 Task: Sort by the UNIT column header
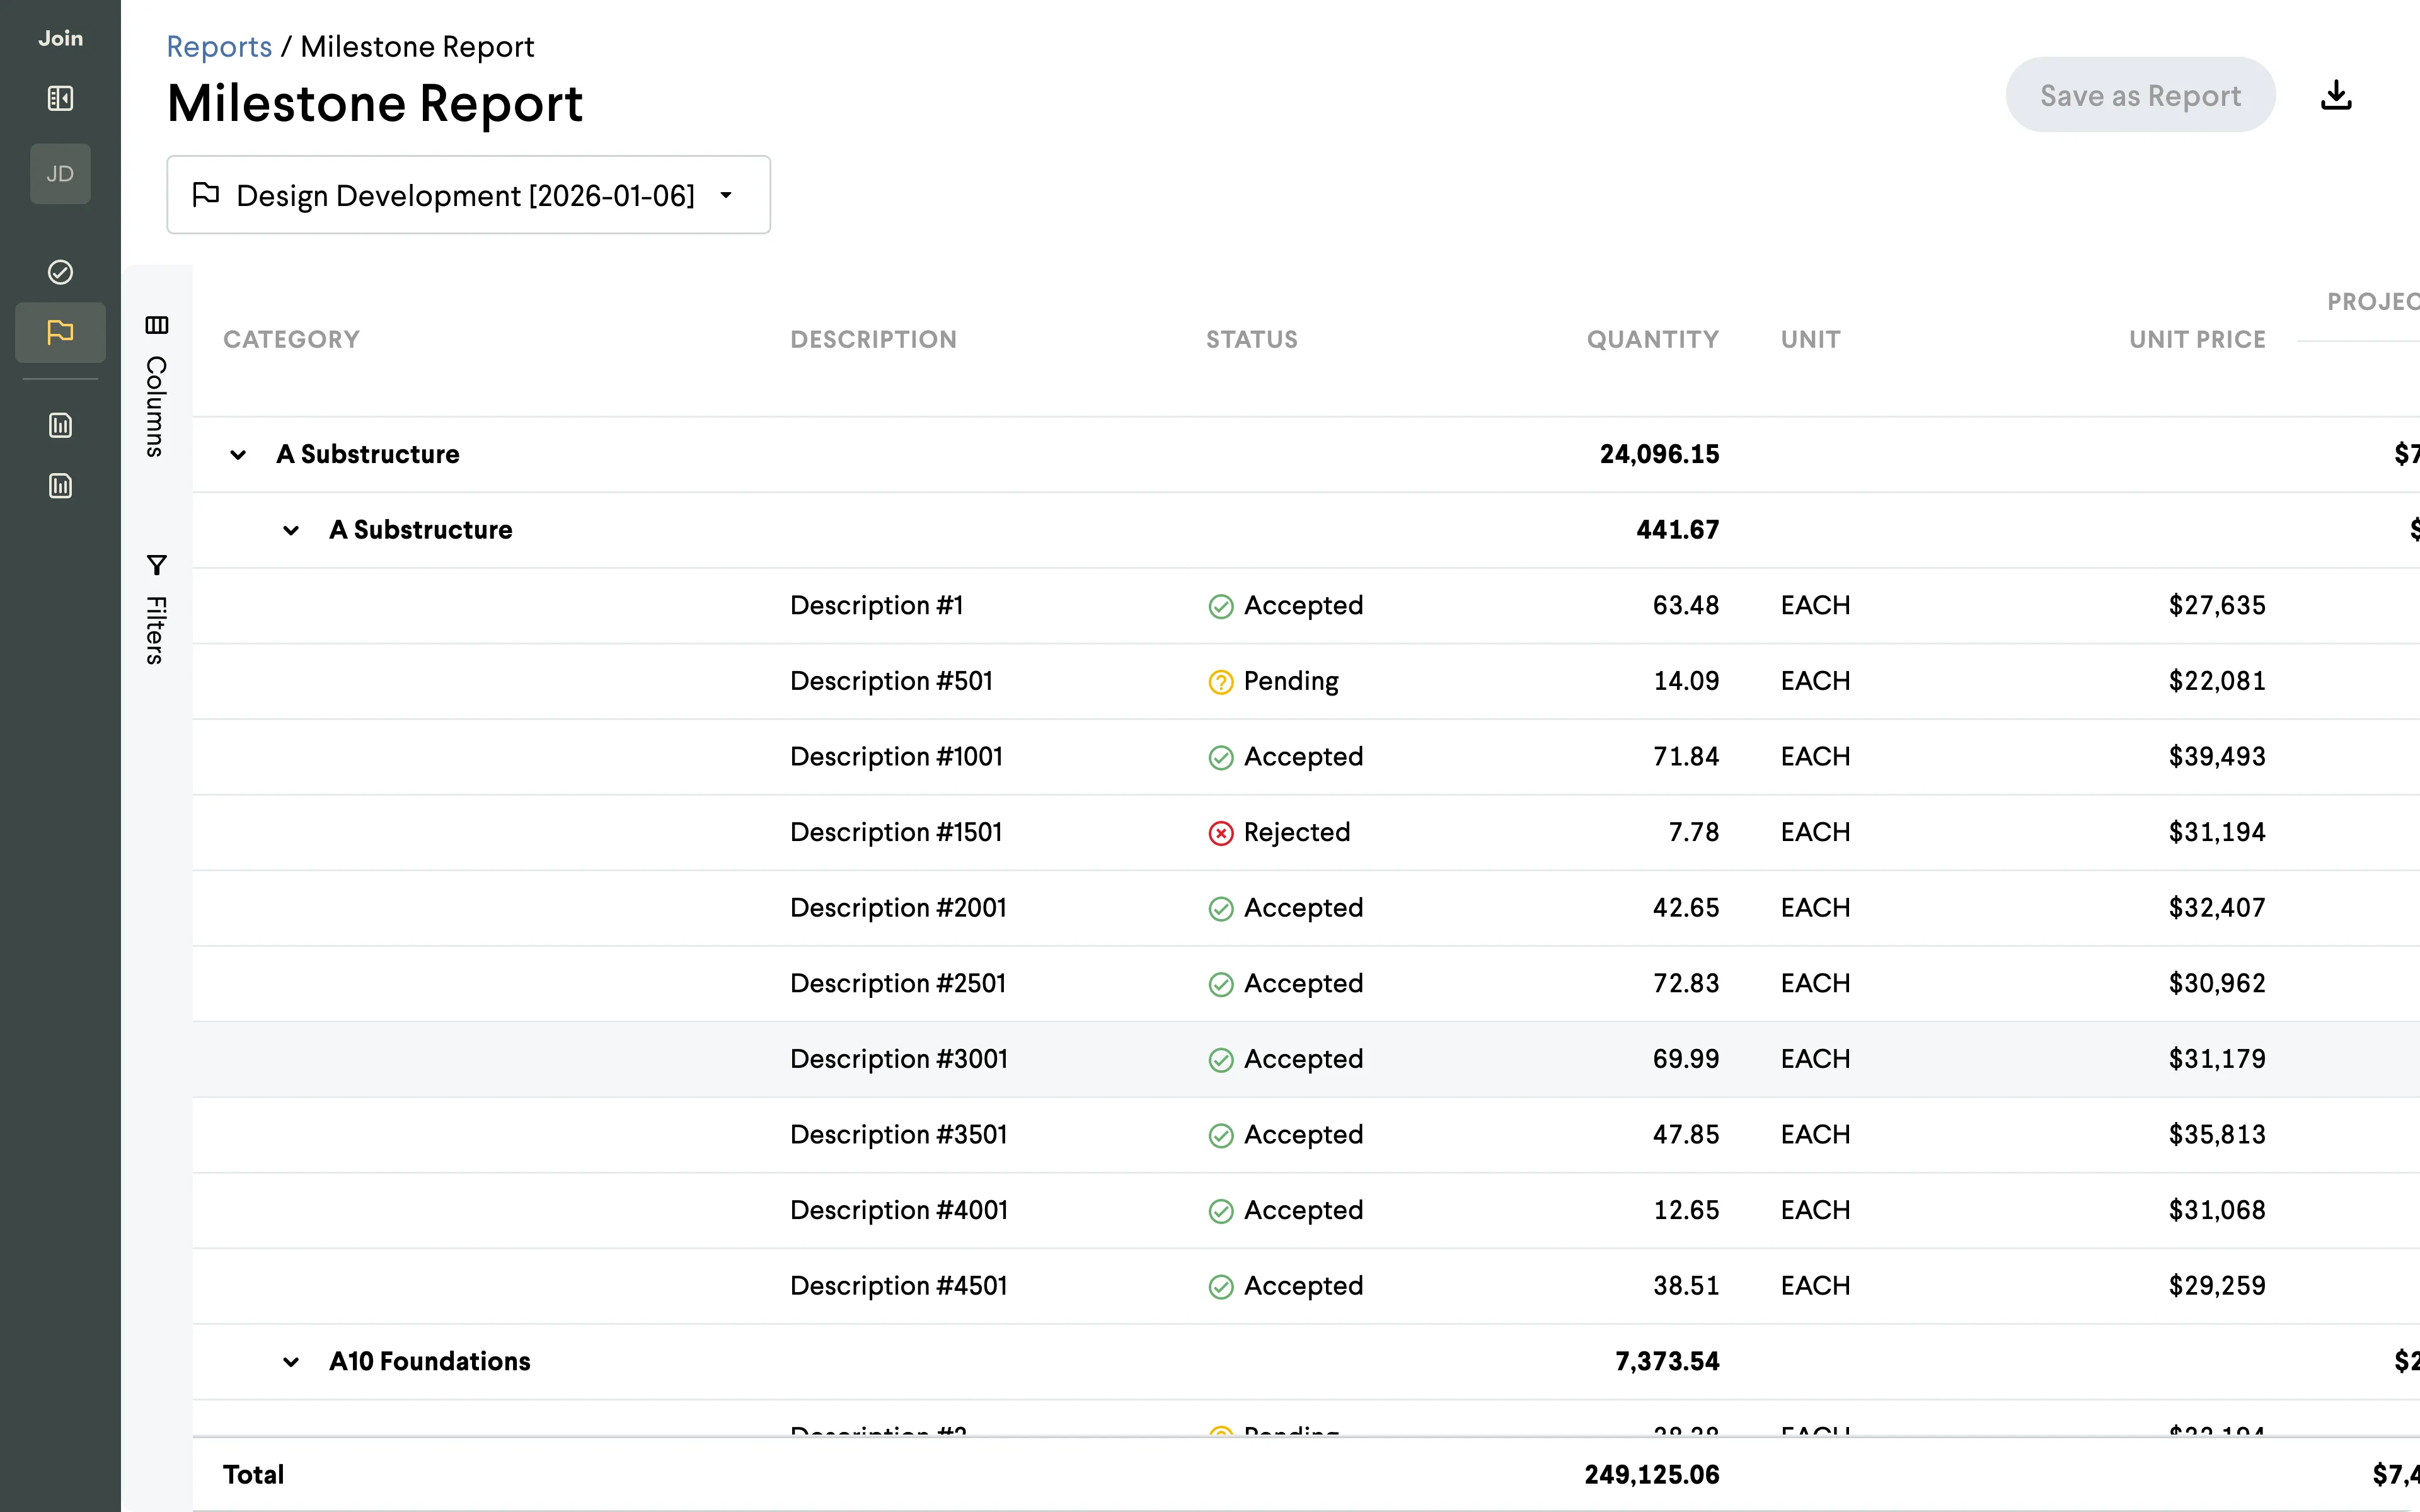pos(1810,339)
